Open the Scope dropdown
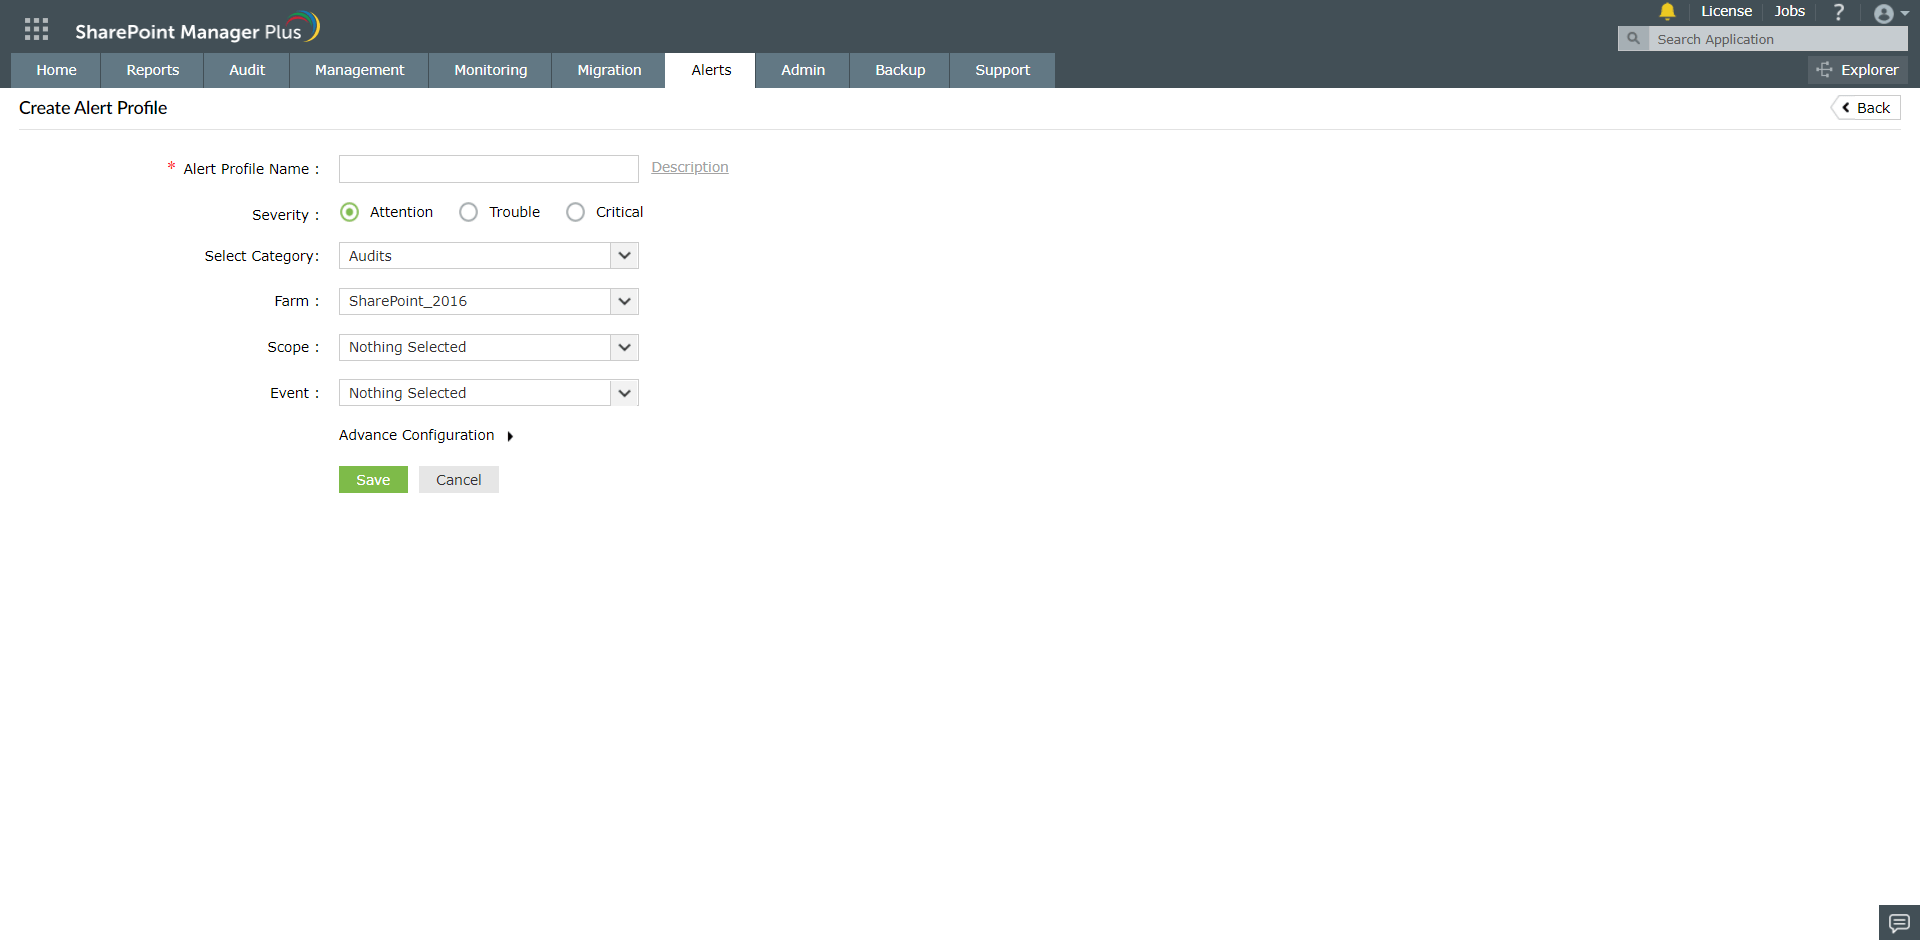Image resolution: width=1920 pixels, height=940 pixels. click(x=623, y=347)
